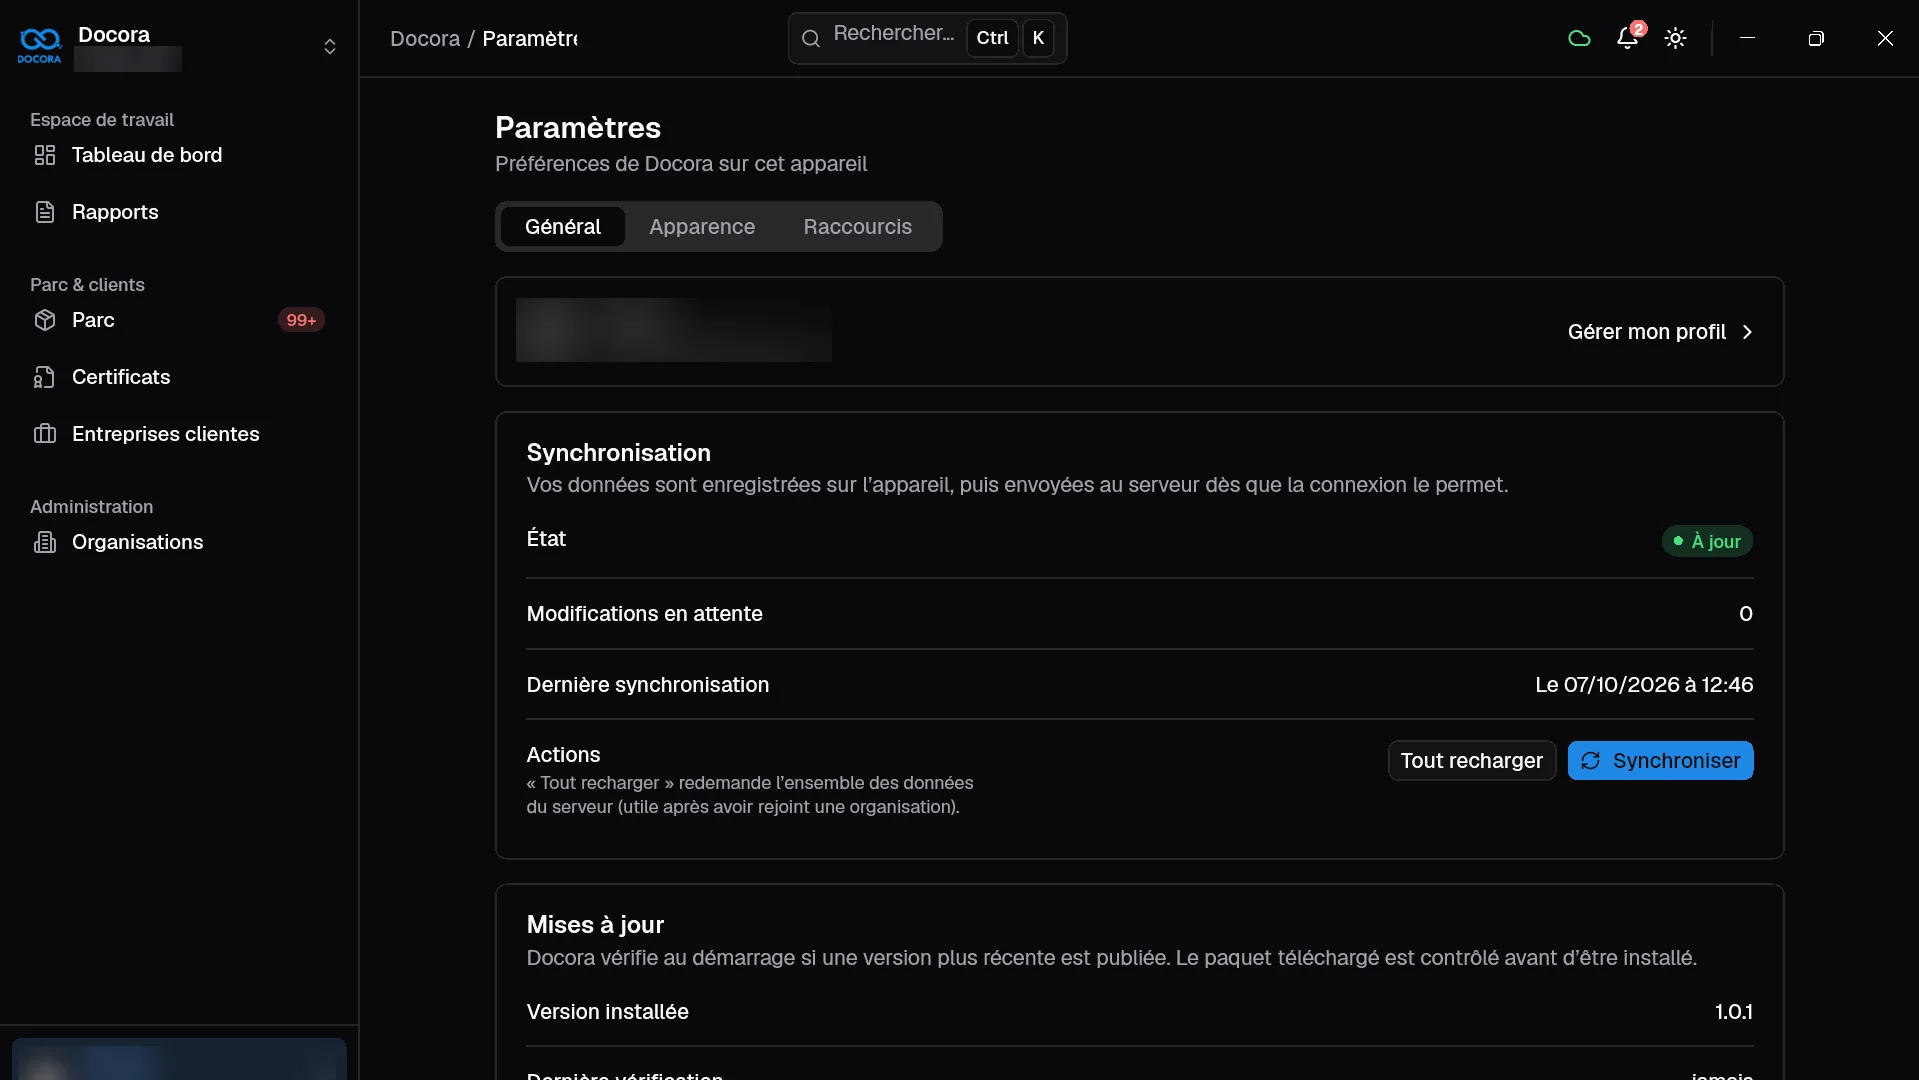Image resolution: width=1919 pixels, height=1080 pixels.
Task: Open the Parc section
Action: (x=178, y=320)
